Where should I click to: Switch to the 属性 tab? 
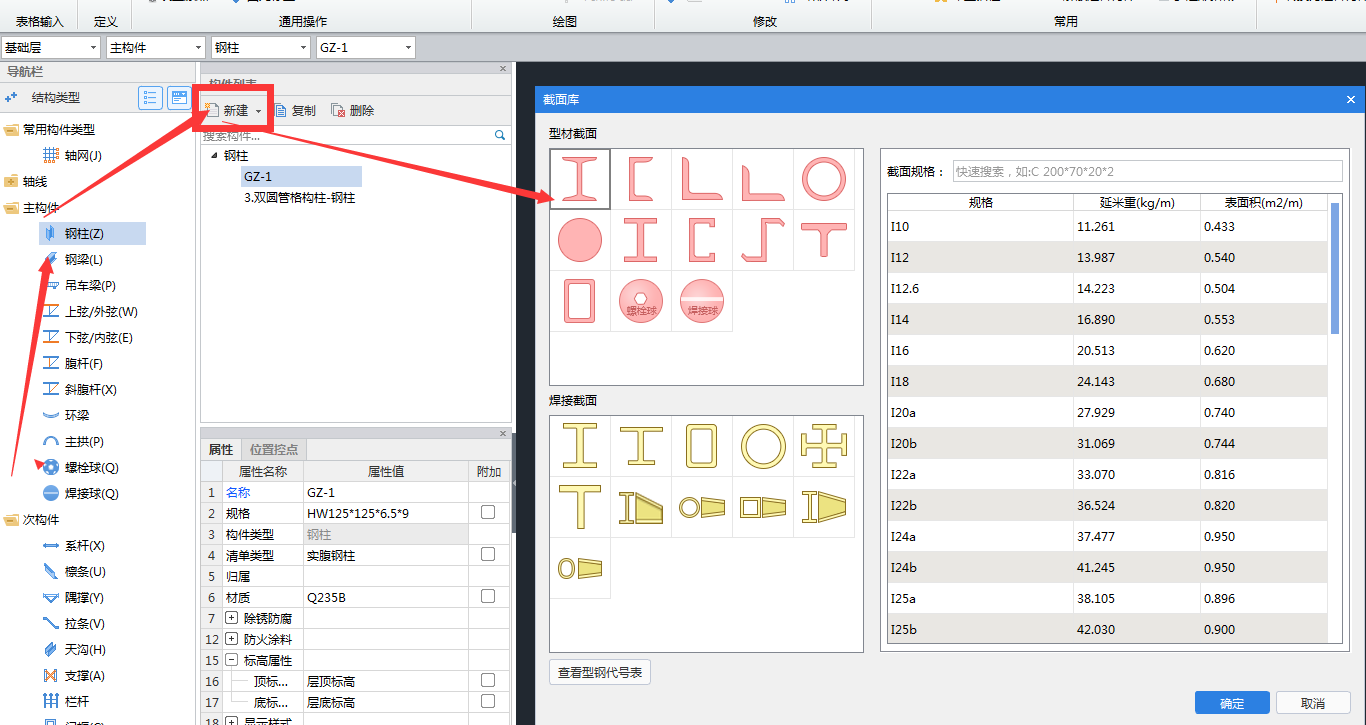coord(221,450)
